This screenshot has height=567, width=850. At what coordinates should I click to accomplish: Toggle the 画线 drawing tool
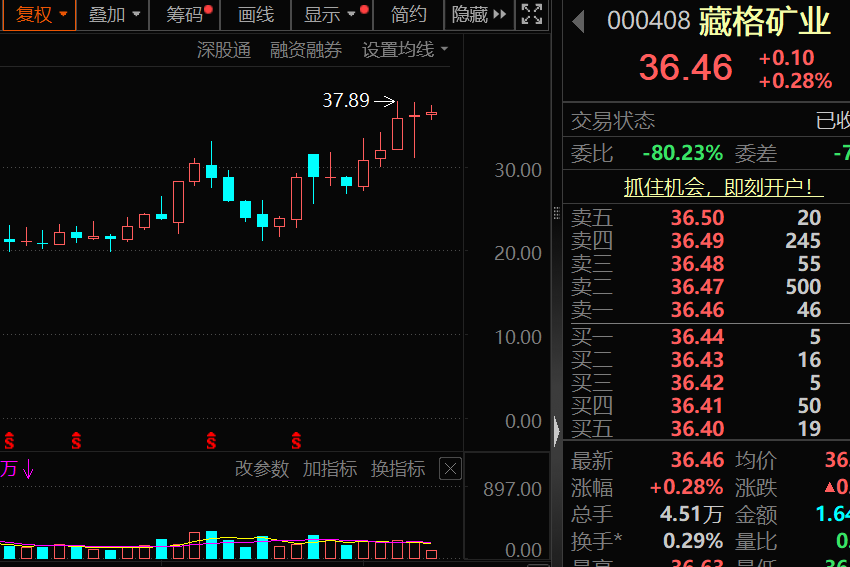click(256, 14)
